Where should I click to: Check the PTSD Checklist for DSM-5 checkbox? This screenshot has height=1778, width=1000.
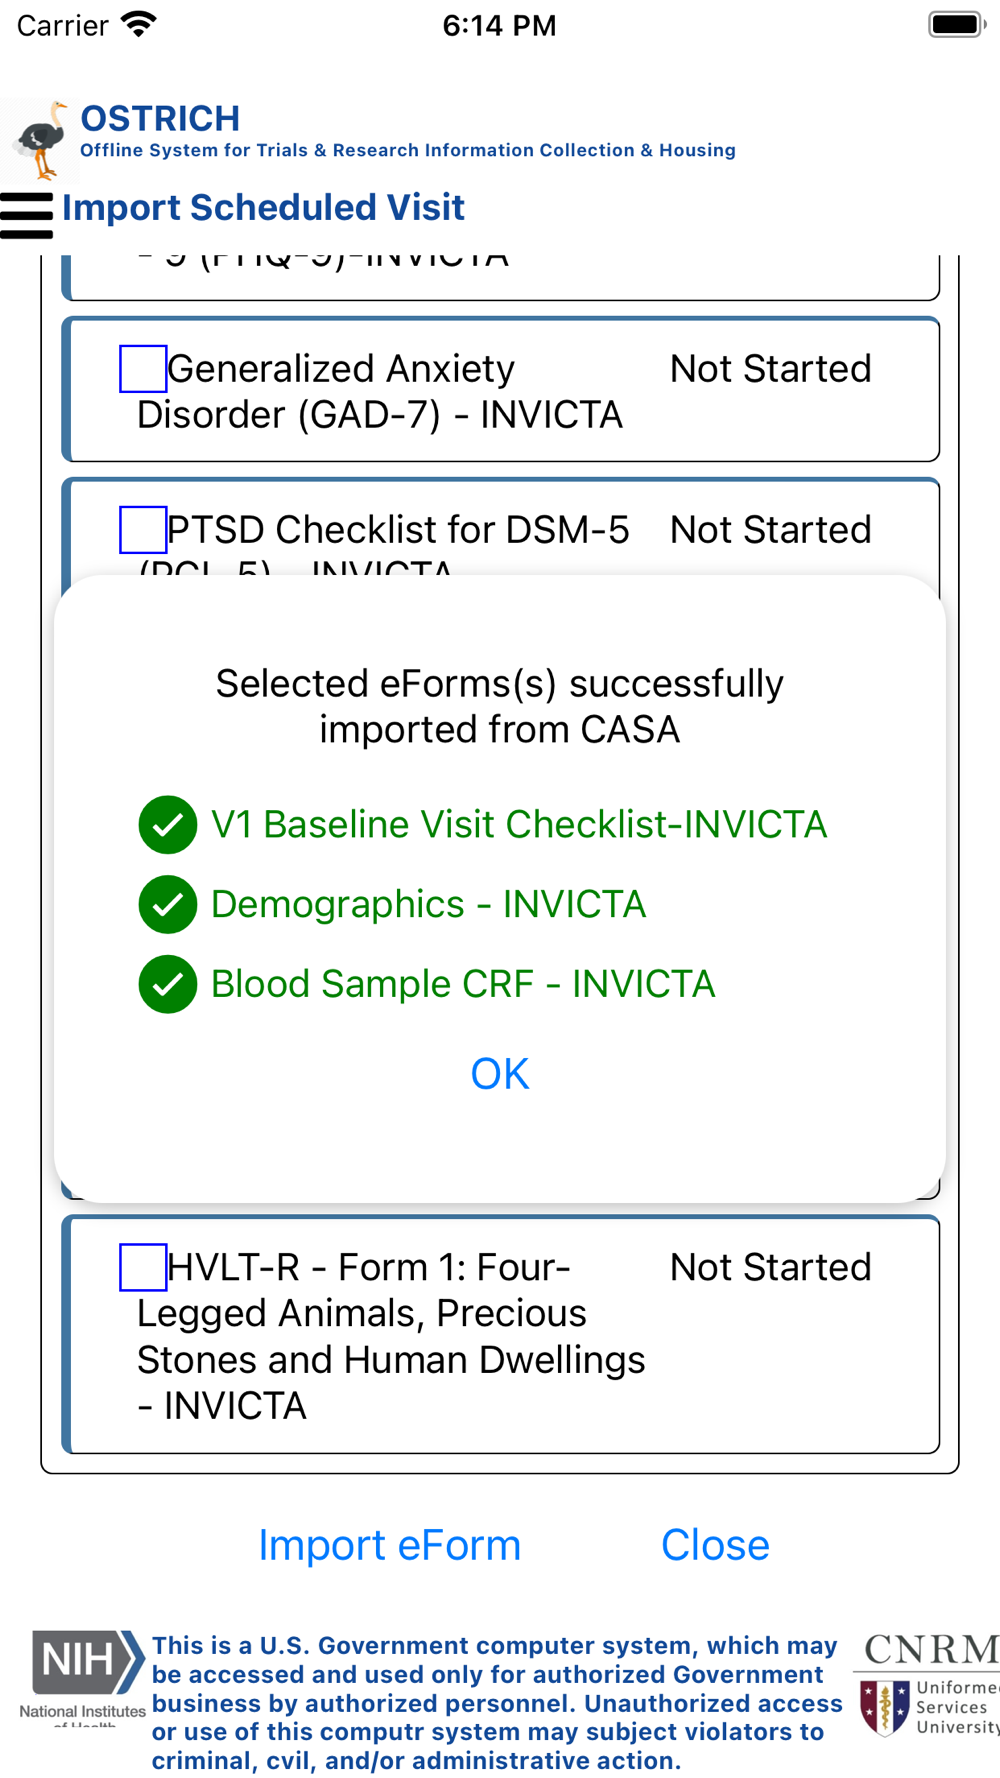pos(143,530)
